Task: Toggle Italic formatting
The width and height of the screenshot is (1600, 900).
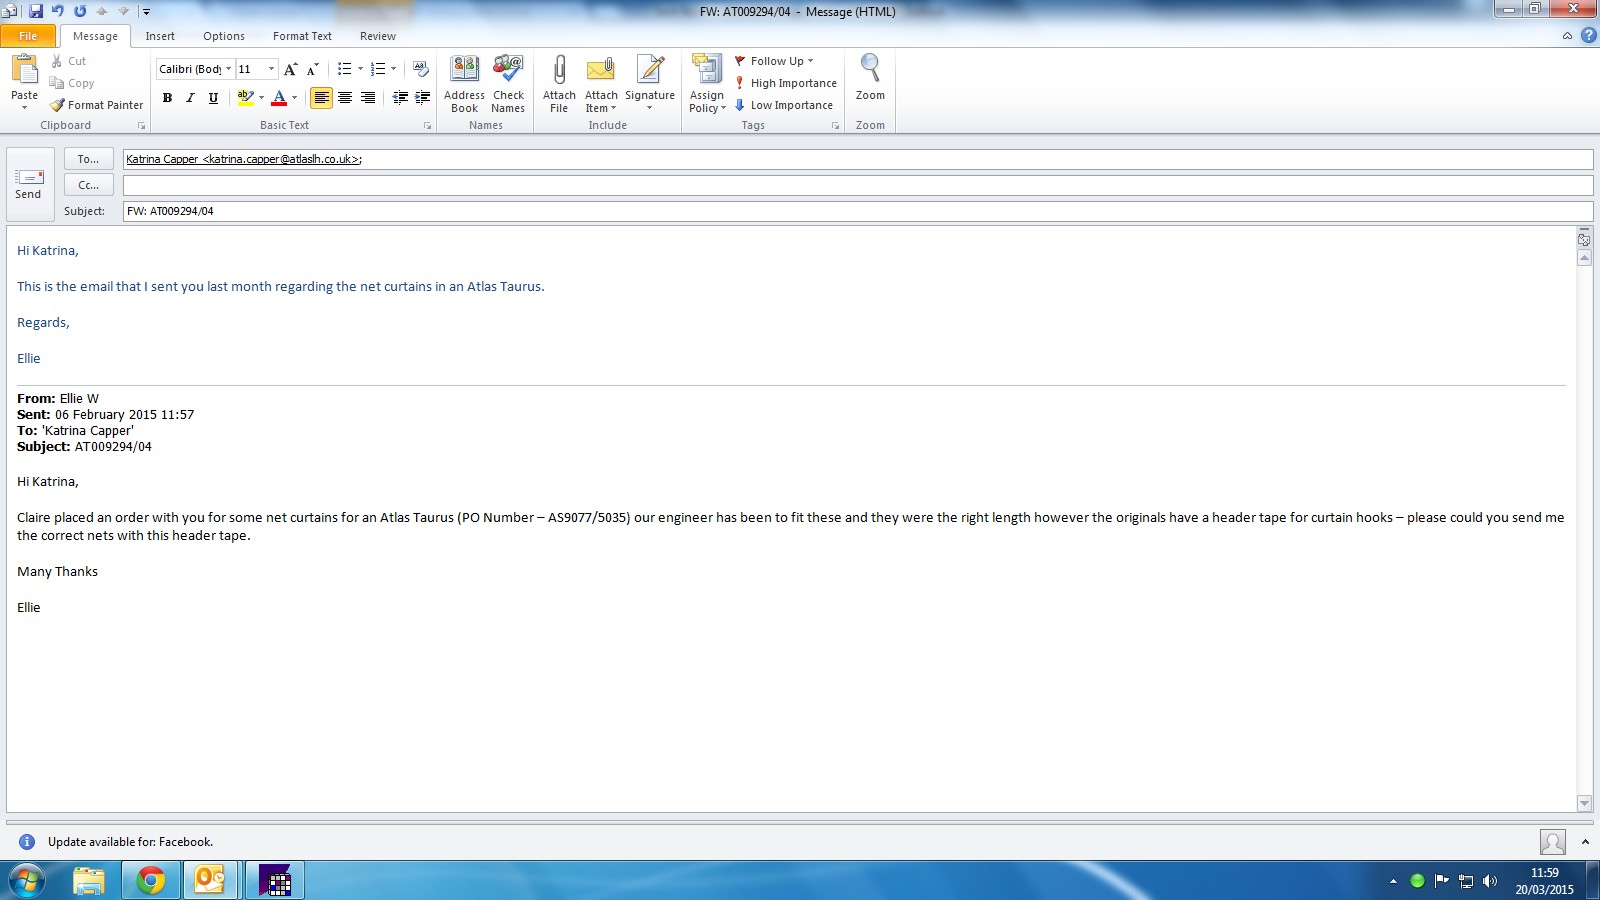Action: coord(190,98)
